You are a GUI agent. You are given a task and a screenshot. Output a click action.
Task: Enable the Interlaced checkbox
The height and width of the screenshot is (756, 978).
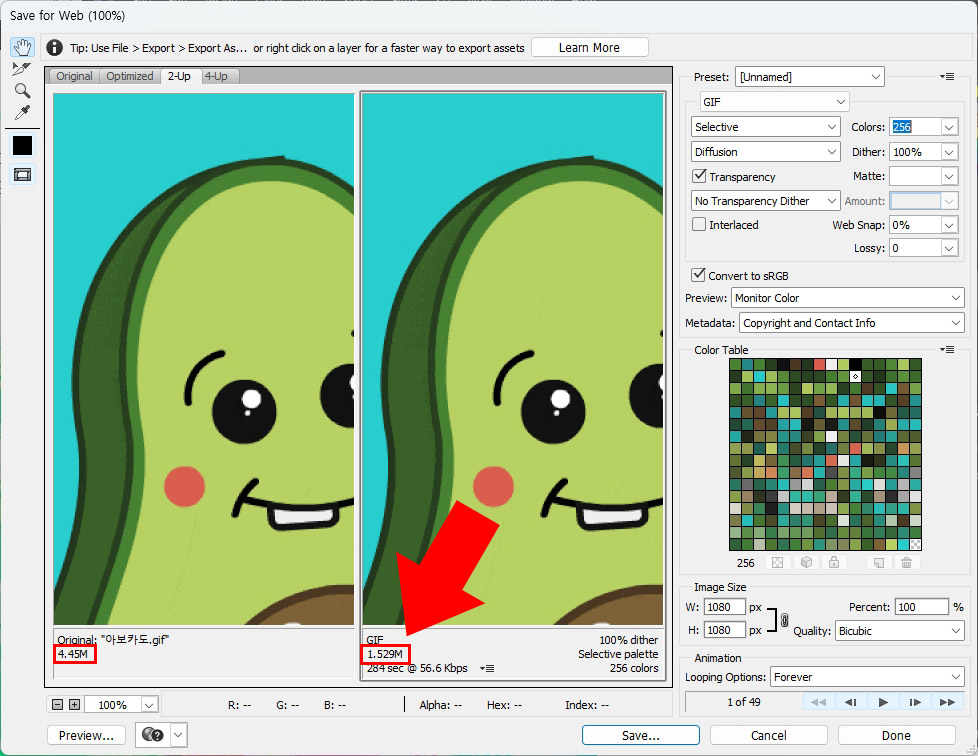coord(699,224)
